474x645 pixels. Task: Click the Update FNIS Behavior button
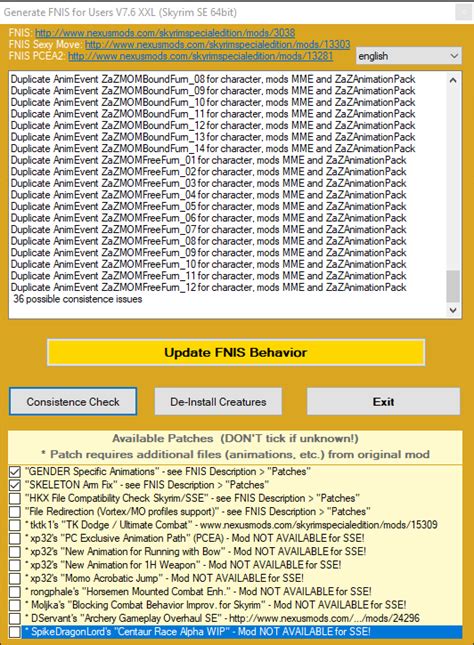(x=236, y=353)
